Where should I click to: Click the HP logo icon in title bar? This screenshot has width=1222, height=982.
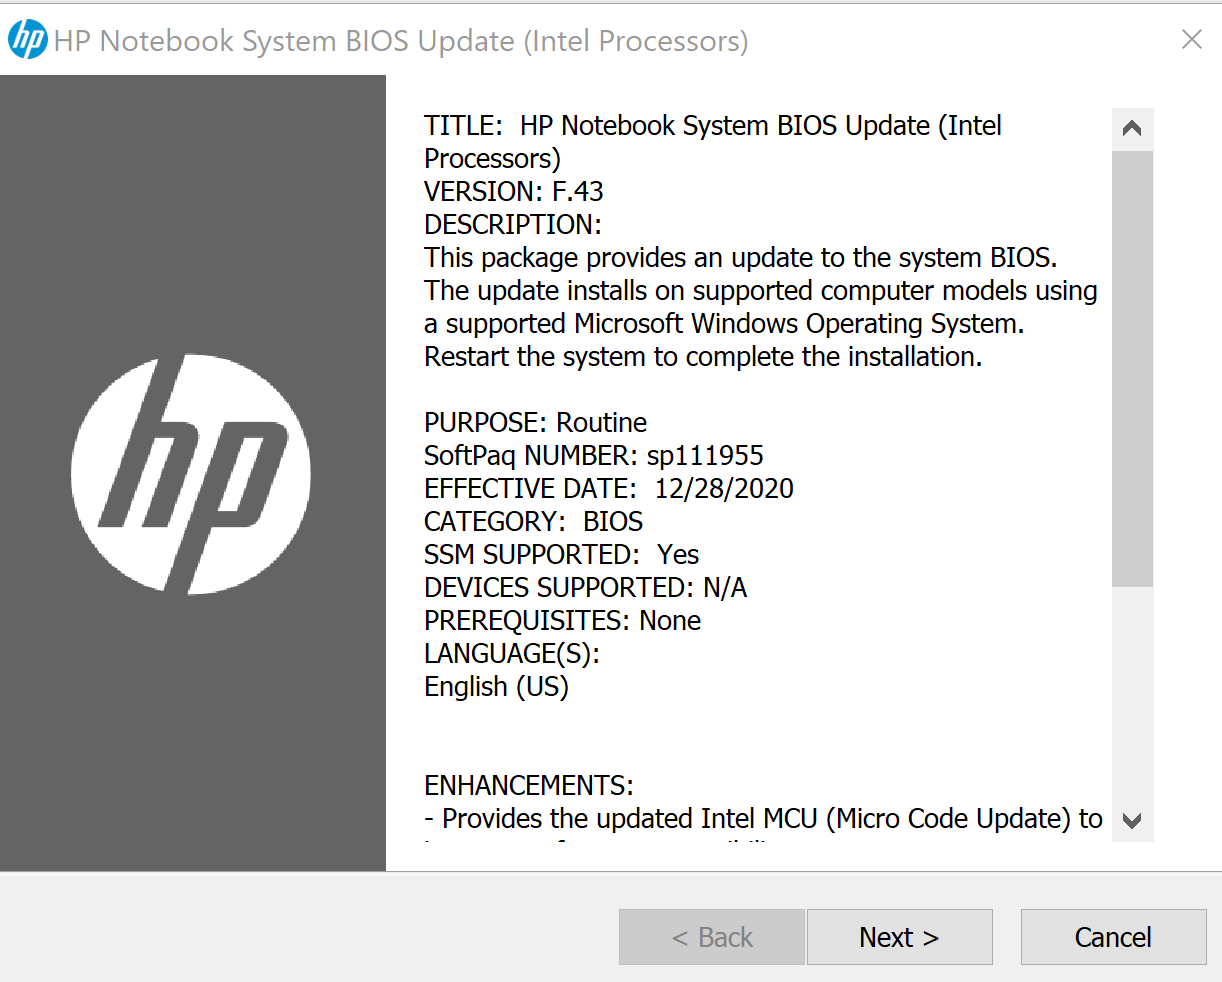coord(27,40)
